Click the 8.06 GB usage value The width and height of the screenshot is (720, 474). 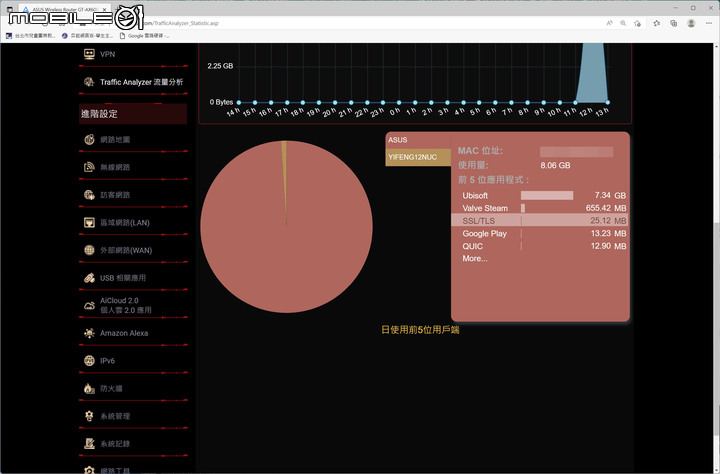tap(555, 165)
